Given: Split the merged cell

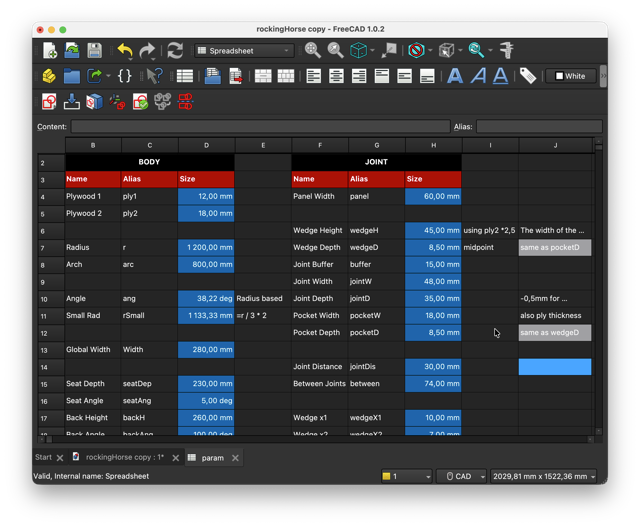Looking at the screenshot, I should pos(286,76).
